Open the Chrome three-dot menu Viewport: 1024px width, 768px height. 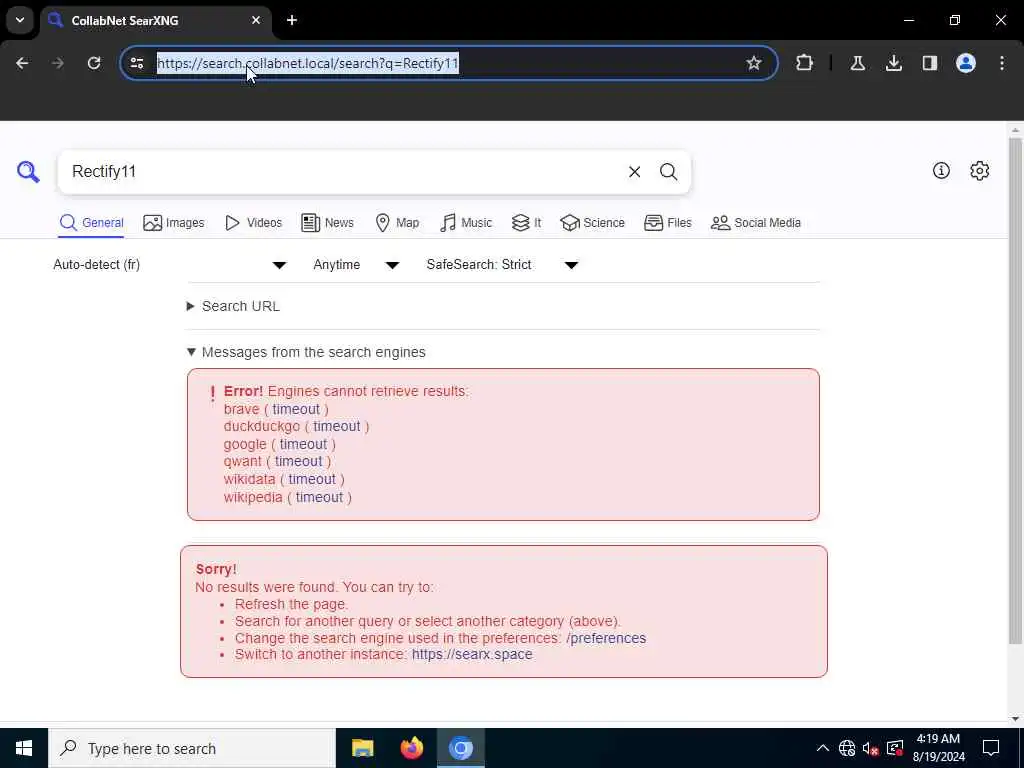(1002, 63)
